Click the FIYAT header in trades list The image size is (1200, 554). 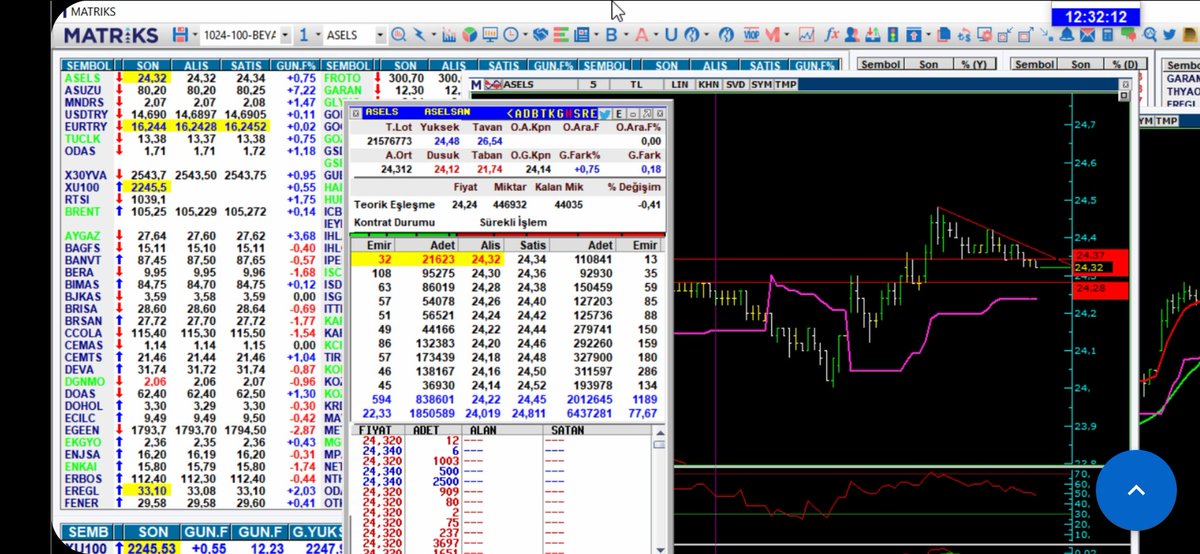[376, 430]
